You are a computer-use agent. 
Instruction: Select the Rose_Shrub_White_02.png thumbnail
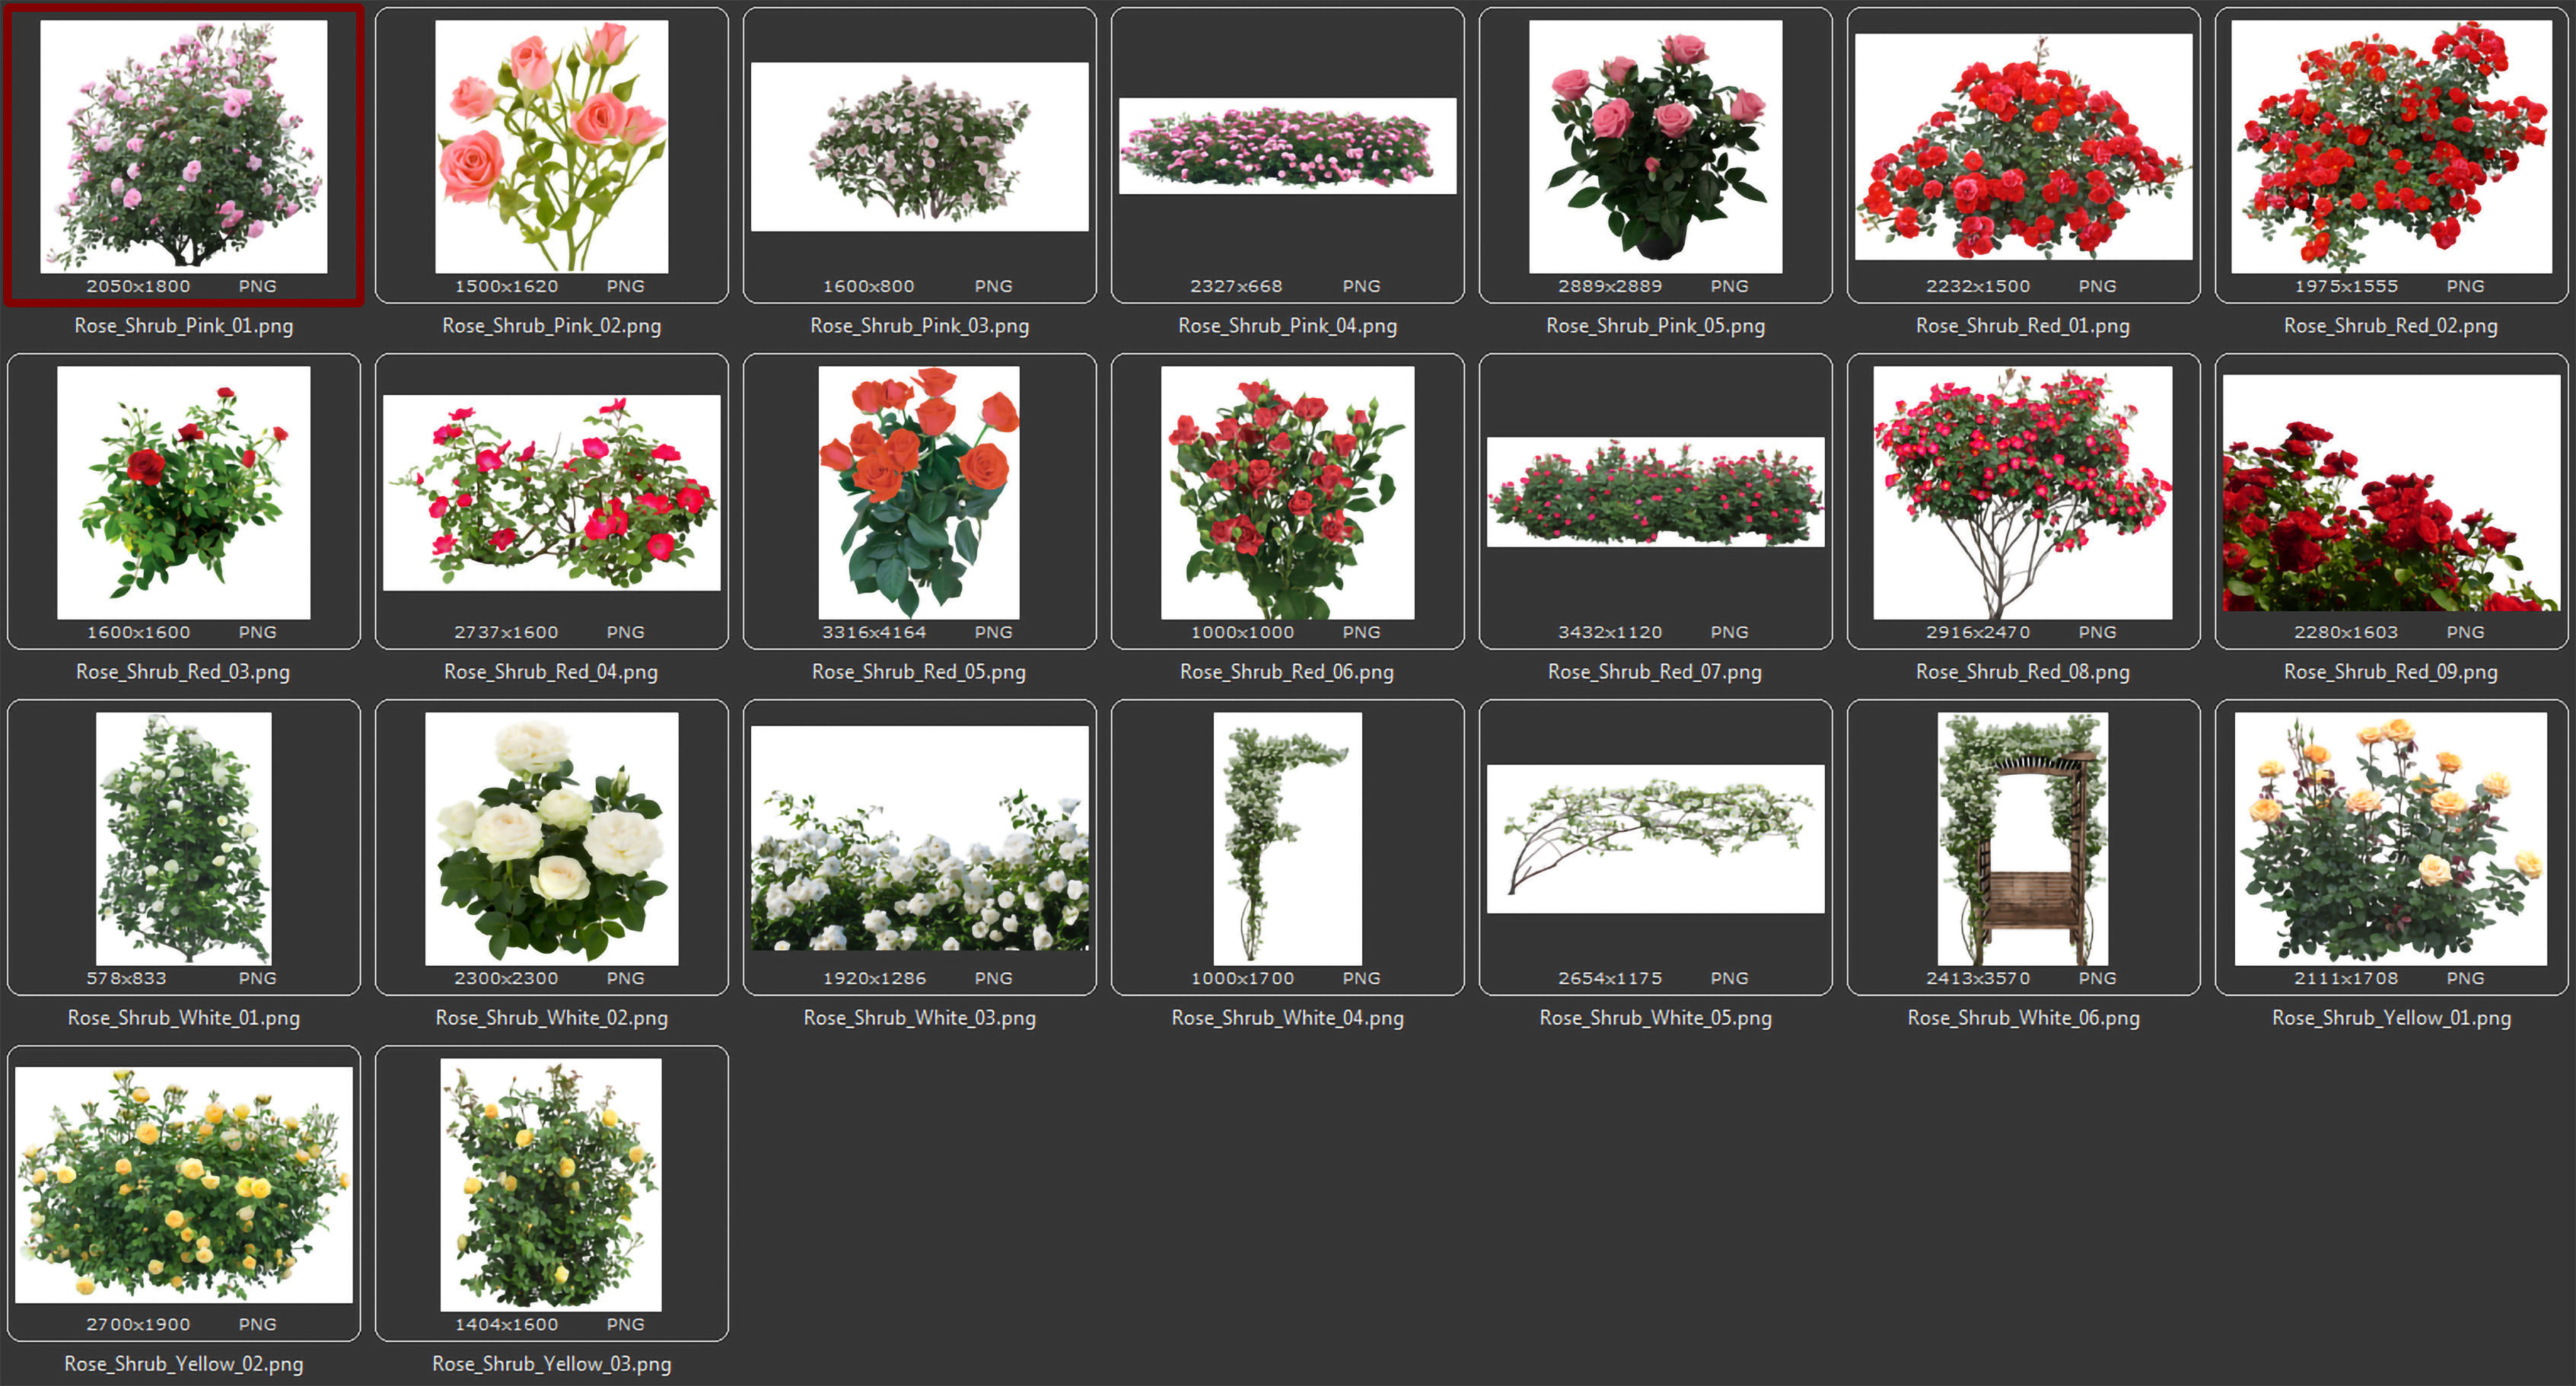pos(551,839)
